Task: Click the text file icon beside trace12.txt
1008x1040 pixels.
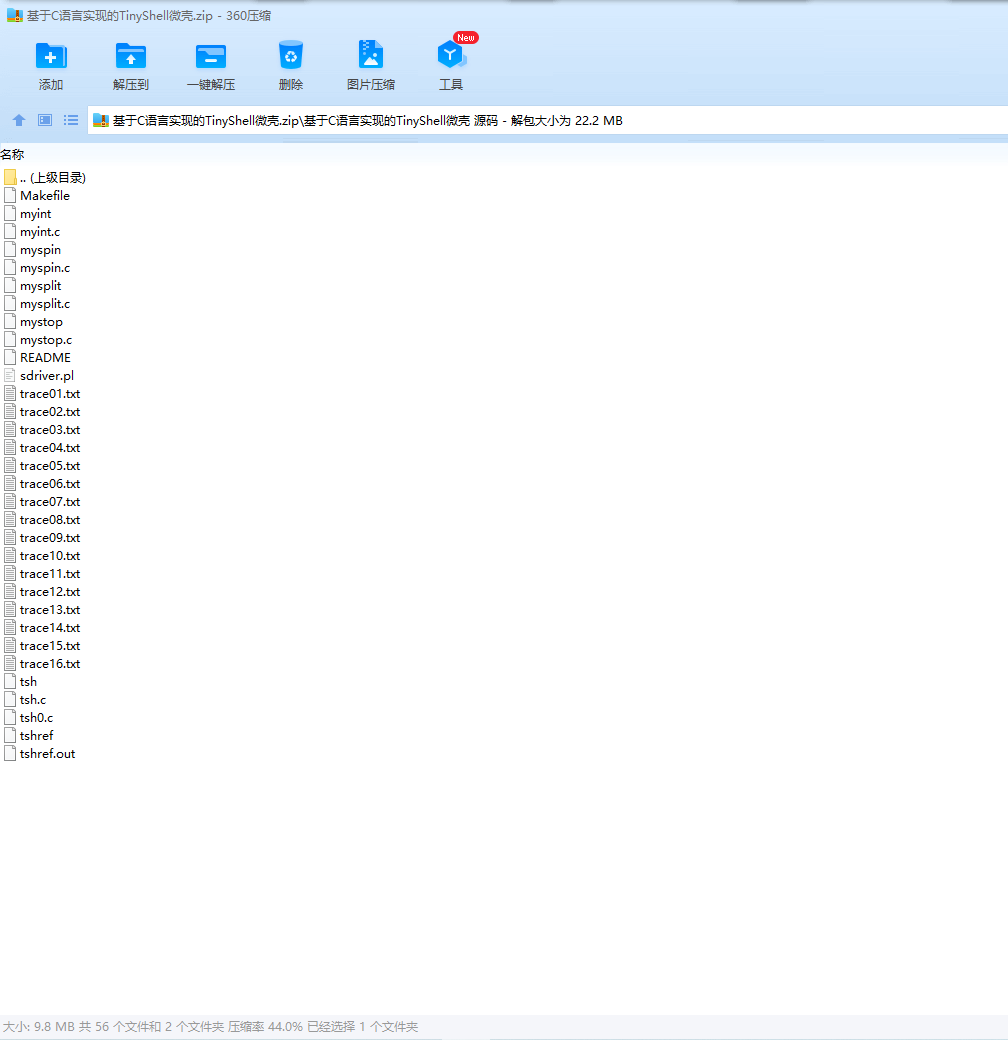Action: pyautogui.click(x=10, y=592)
